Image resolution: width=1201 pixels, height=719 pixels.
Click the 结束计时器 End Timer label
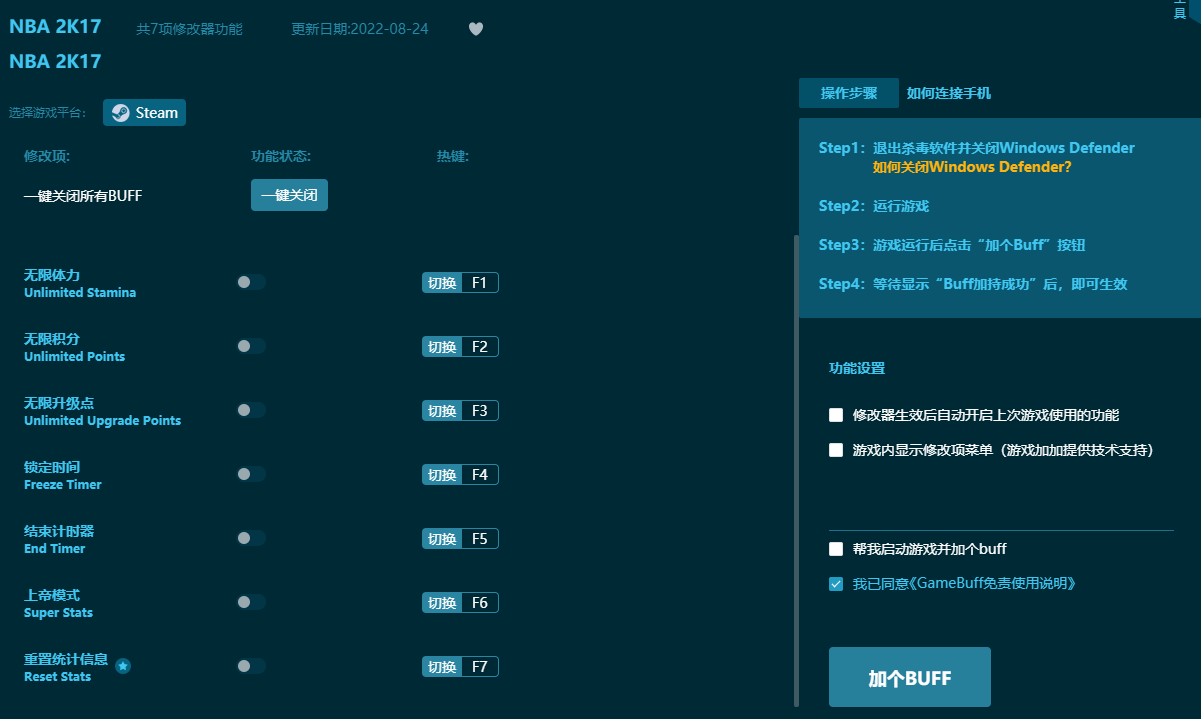click(59, 539)
